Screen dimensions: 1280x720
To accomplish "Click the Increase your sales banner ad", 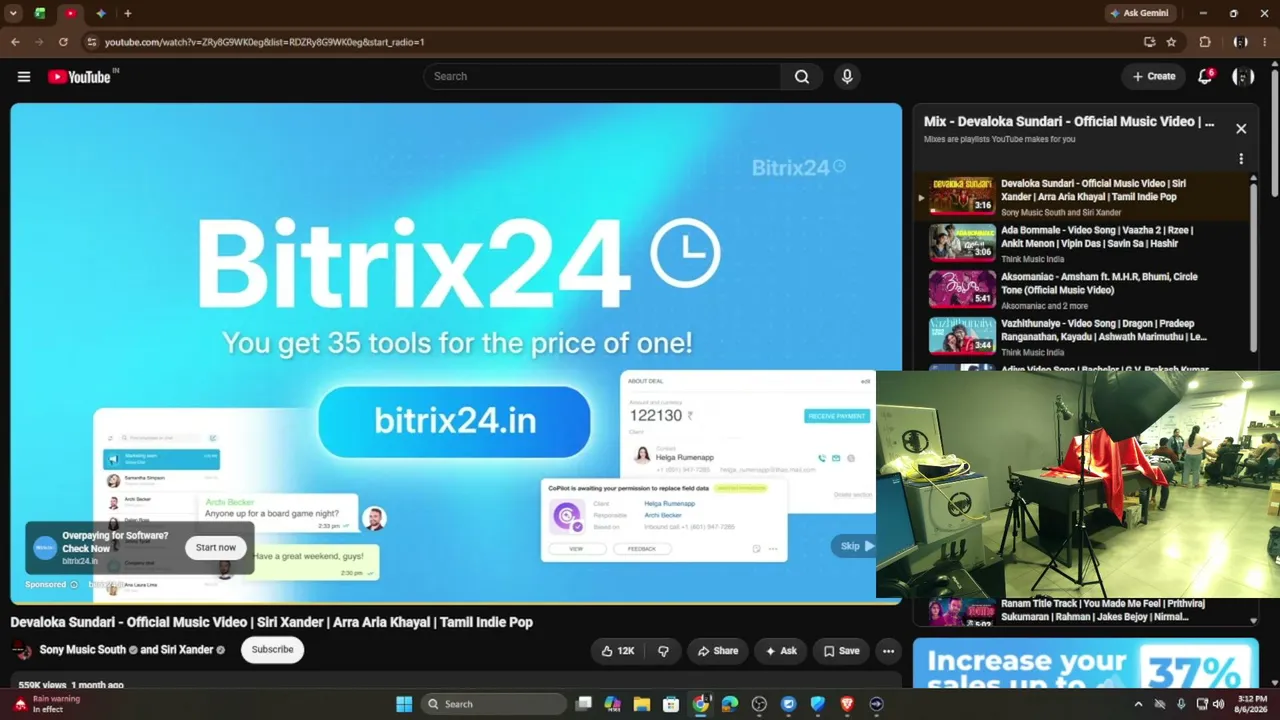I will (x=1085, y=665).
